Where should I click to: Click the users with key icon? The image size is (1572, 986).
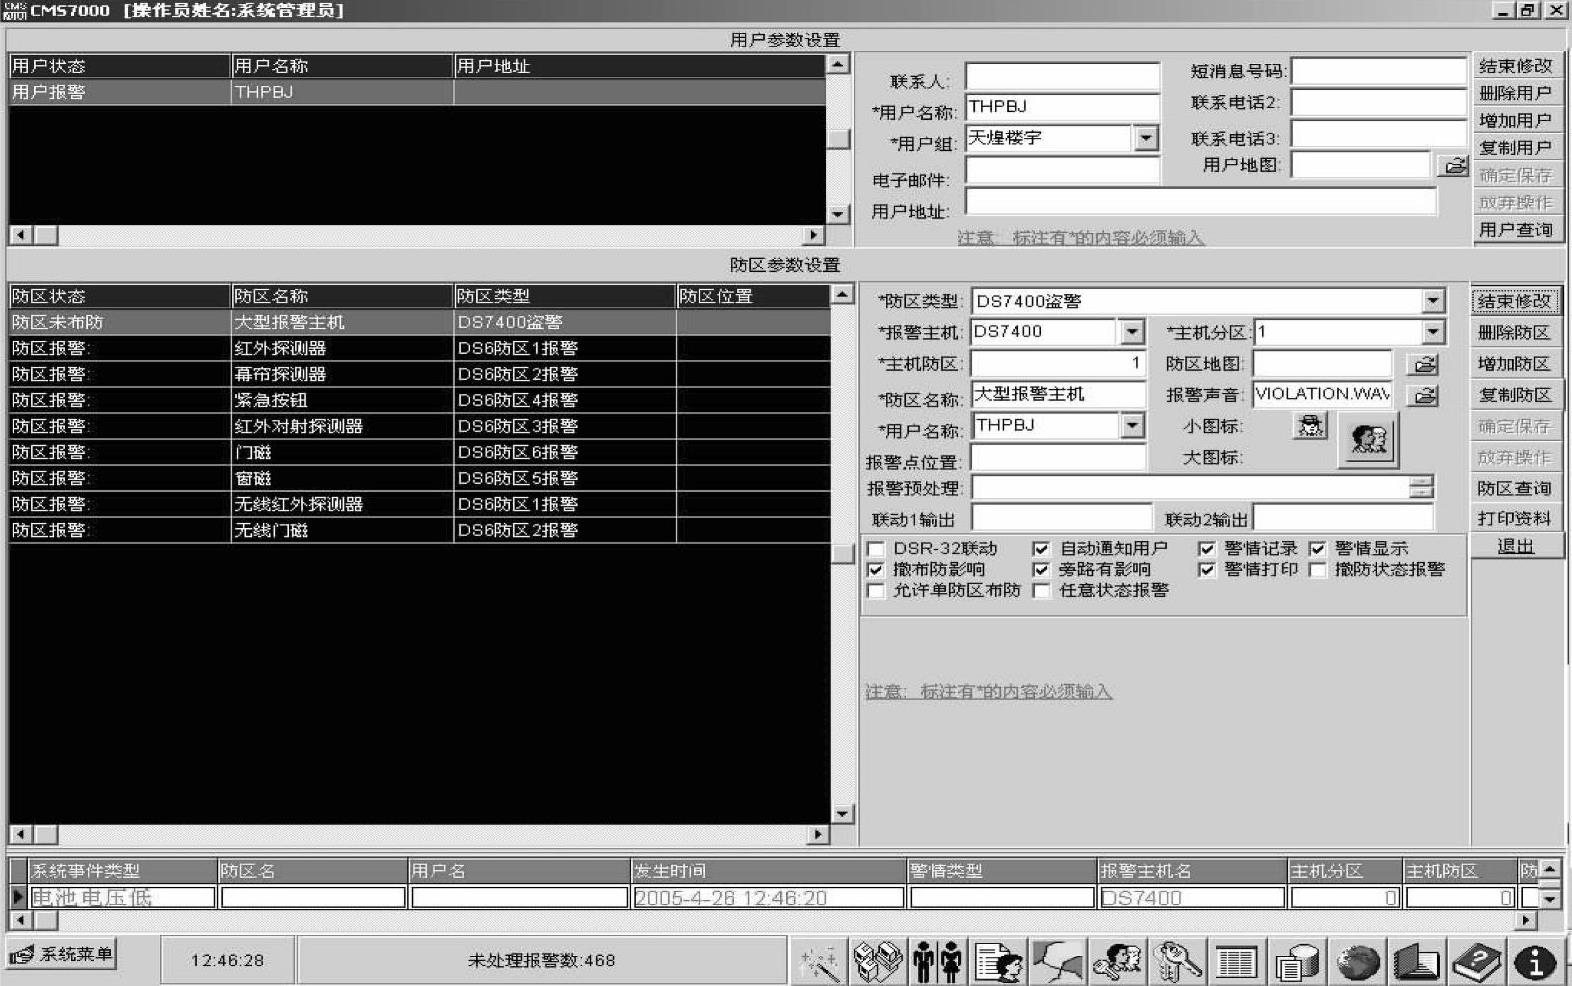tap(1117, 962)
